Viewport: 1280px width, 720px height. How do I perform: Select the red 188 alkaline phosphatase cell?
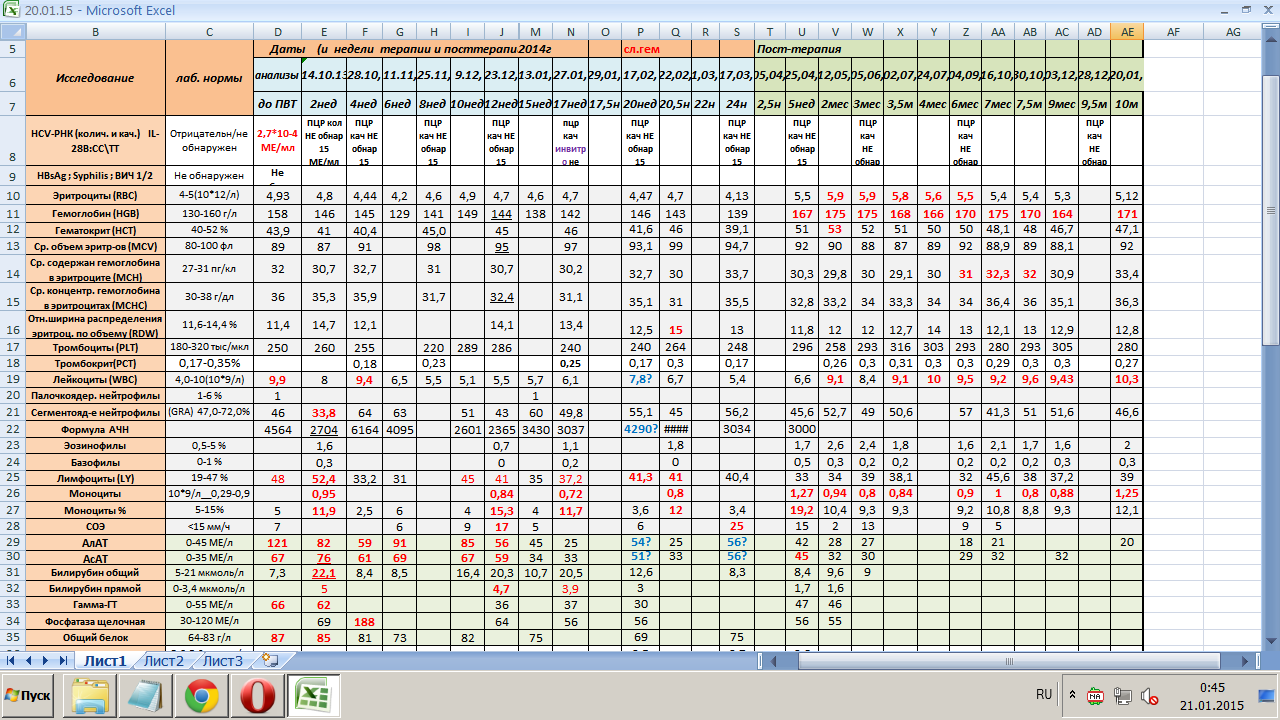(x=364, y=620)
